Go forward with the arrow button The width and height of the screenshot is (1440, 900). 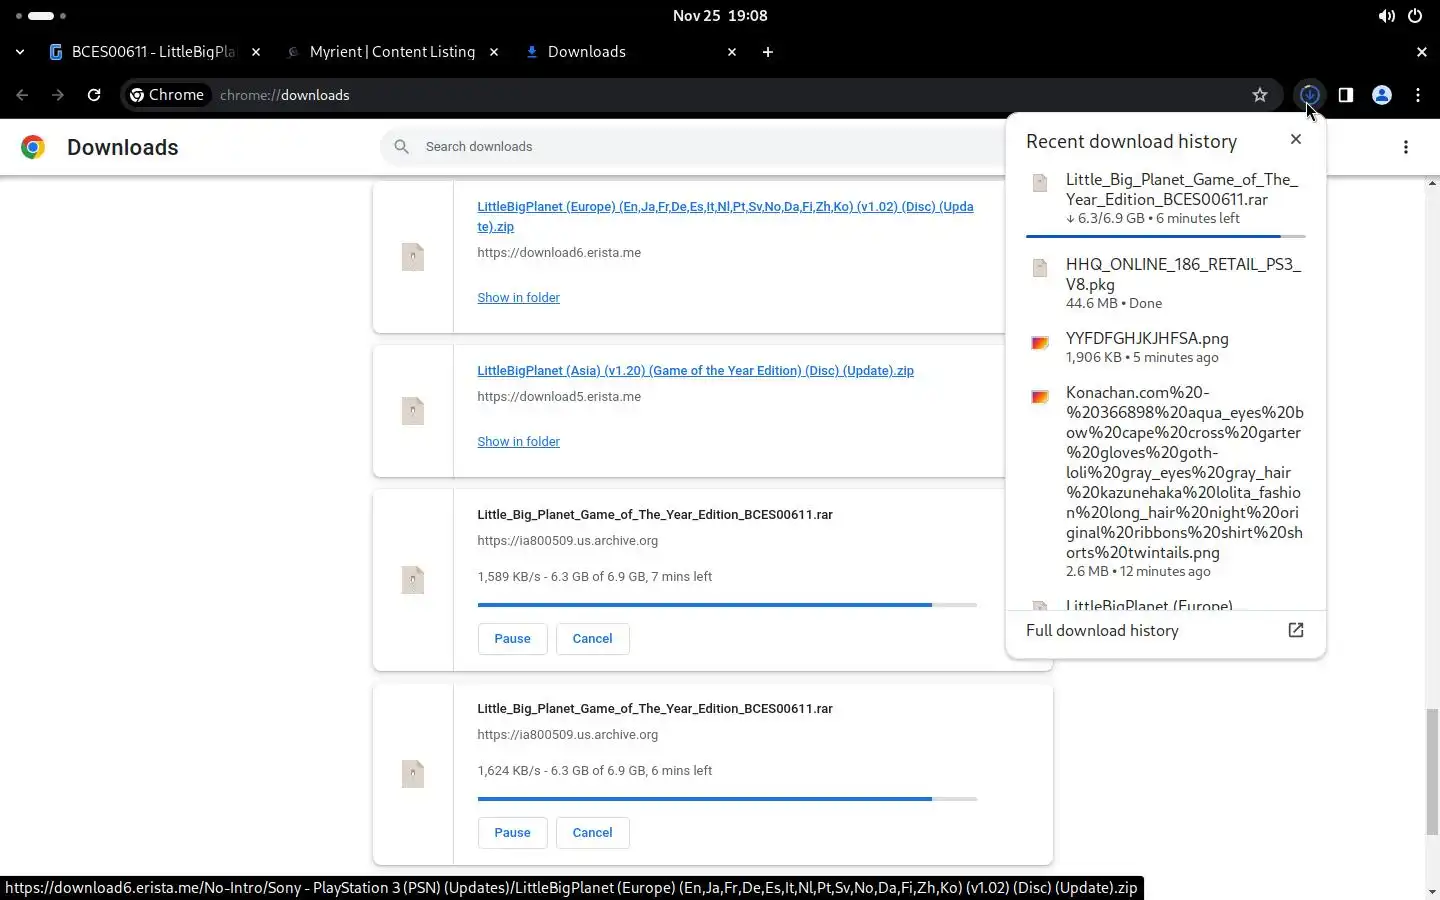coord(58,95)
